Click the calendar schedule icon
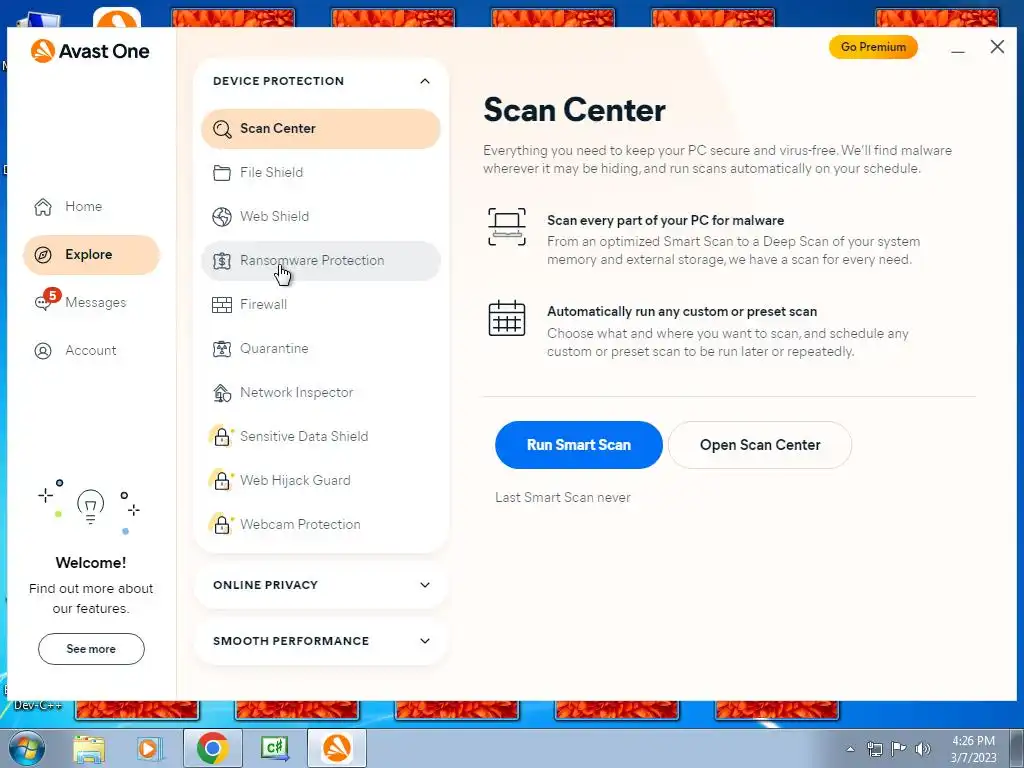The width and height of the screenshot is (1024, 768). click(x=507, y=318)
